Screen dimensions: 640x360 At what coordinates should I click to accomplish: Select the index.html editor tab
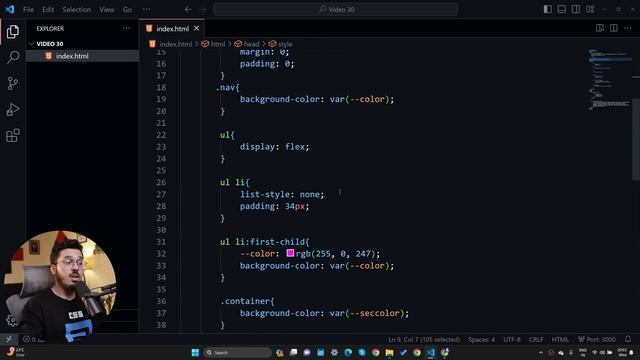(x=172, y=29)
